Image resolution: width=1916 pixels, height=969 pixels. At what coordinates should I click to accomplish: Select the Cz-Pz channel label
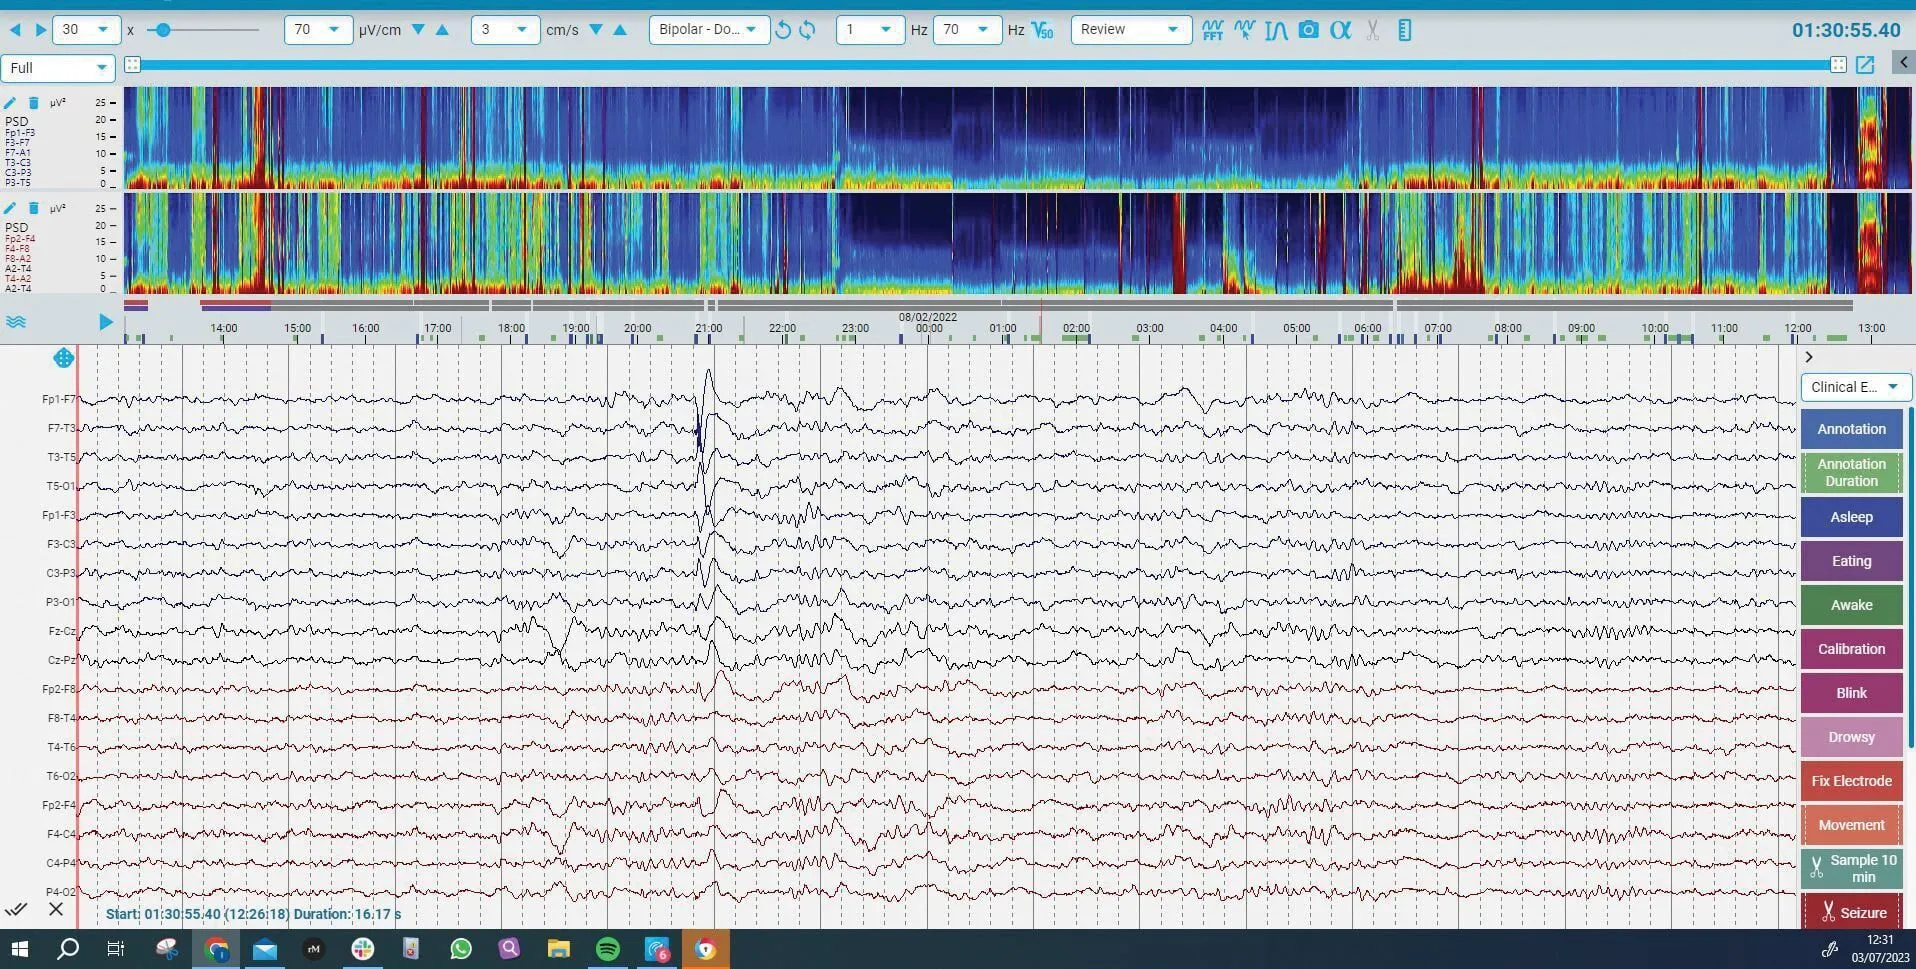[x=61, y=660]
